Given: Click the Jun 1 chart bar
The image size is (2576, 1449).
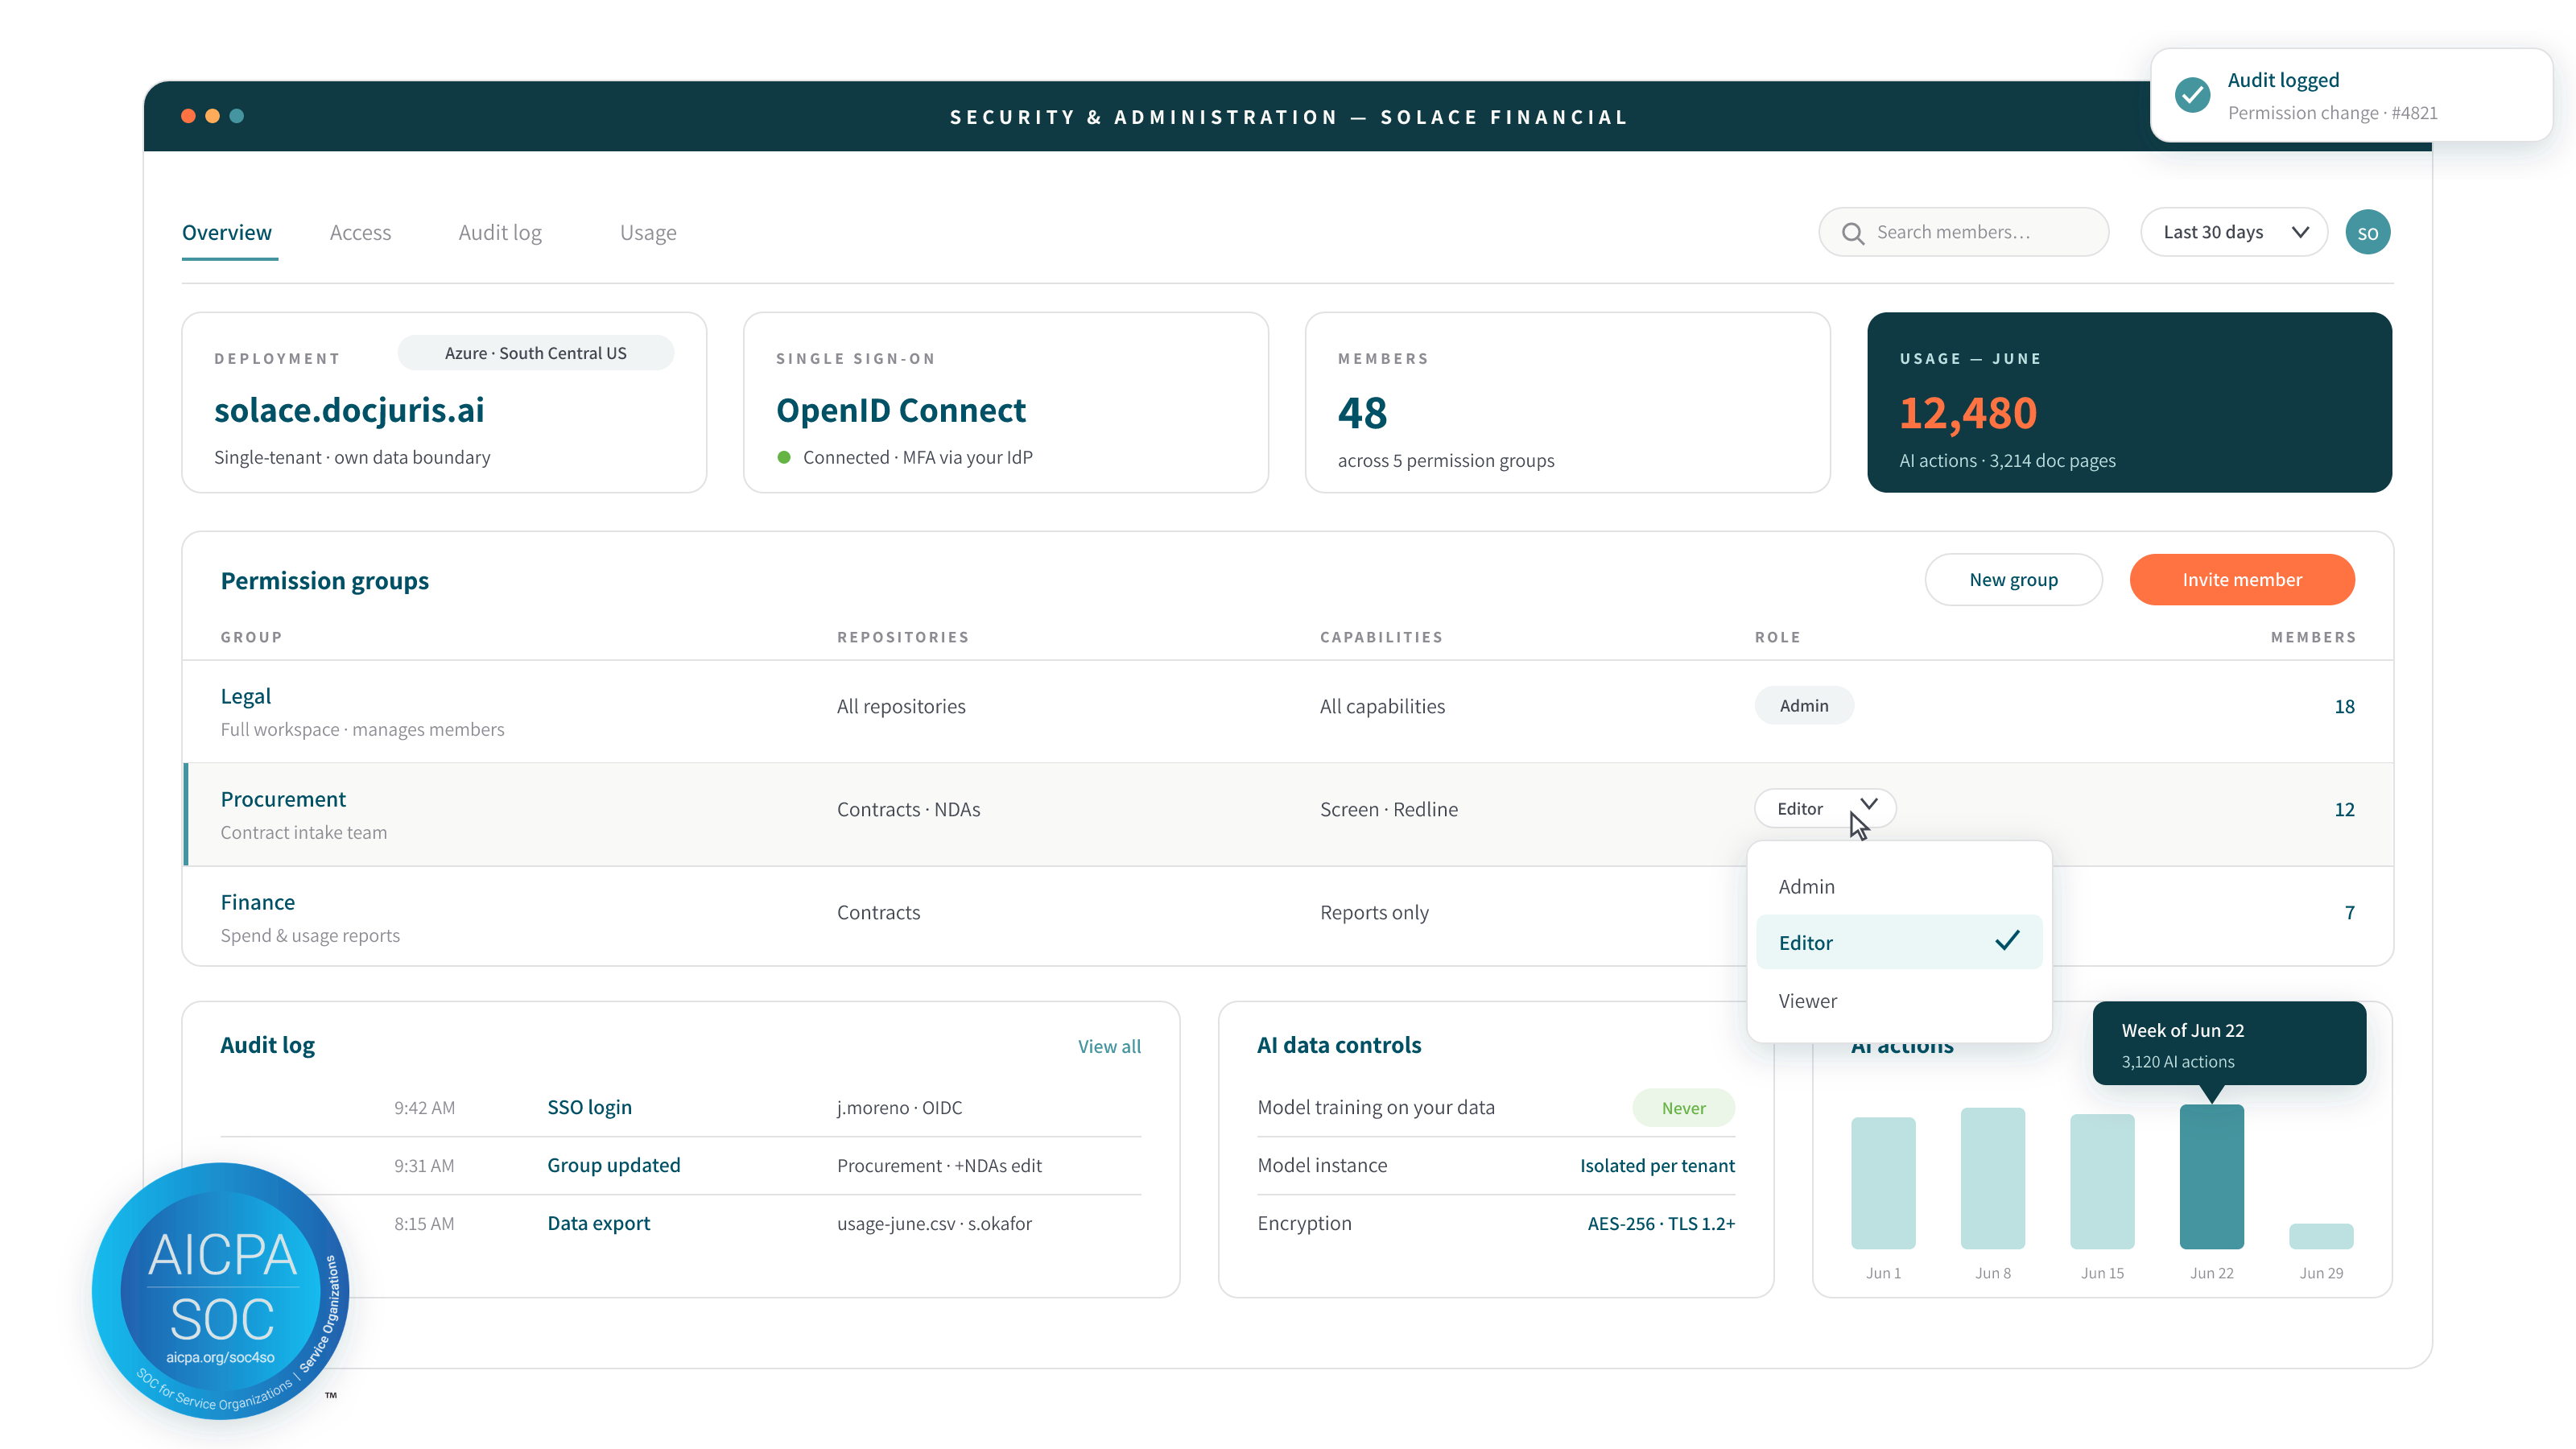Looking at the screenshot, I should pyautogui.click(x=1883, y=1182).
